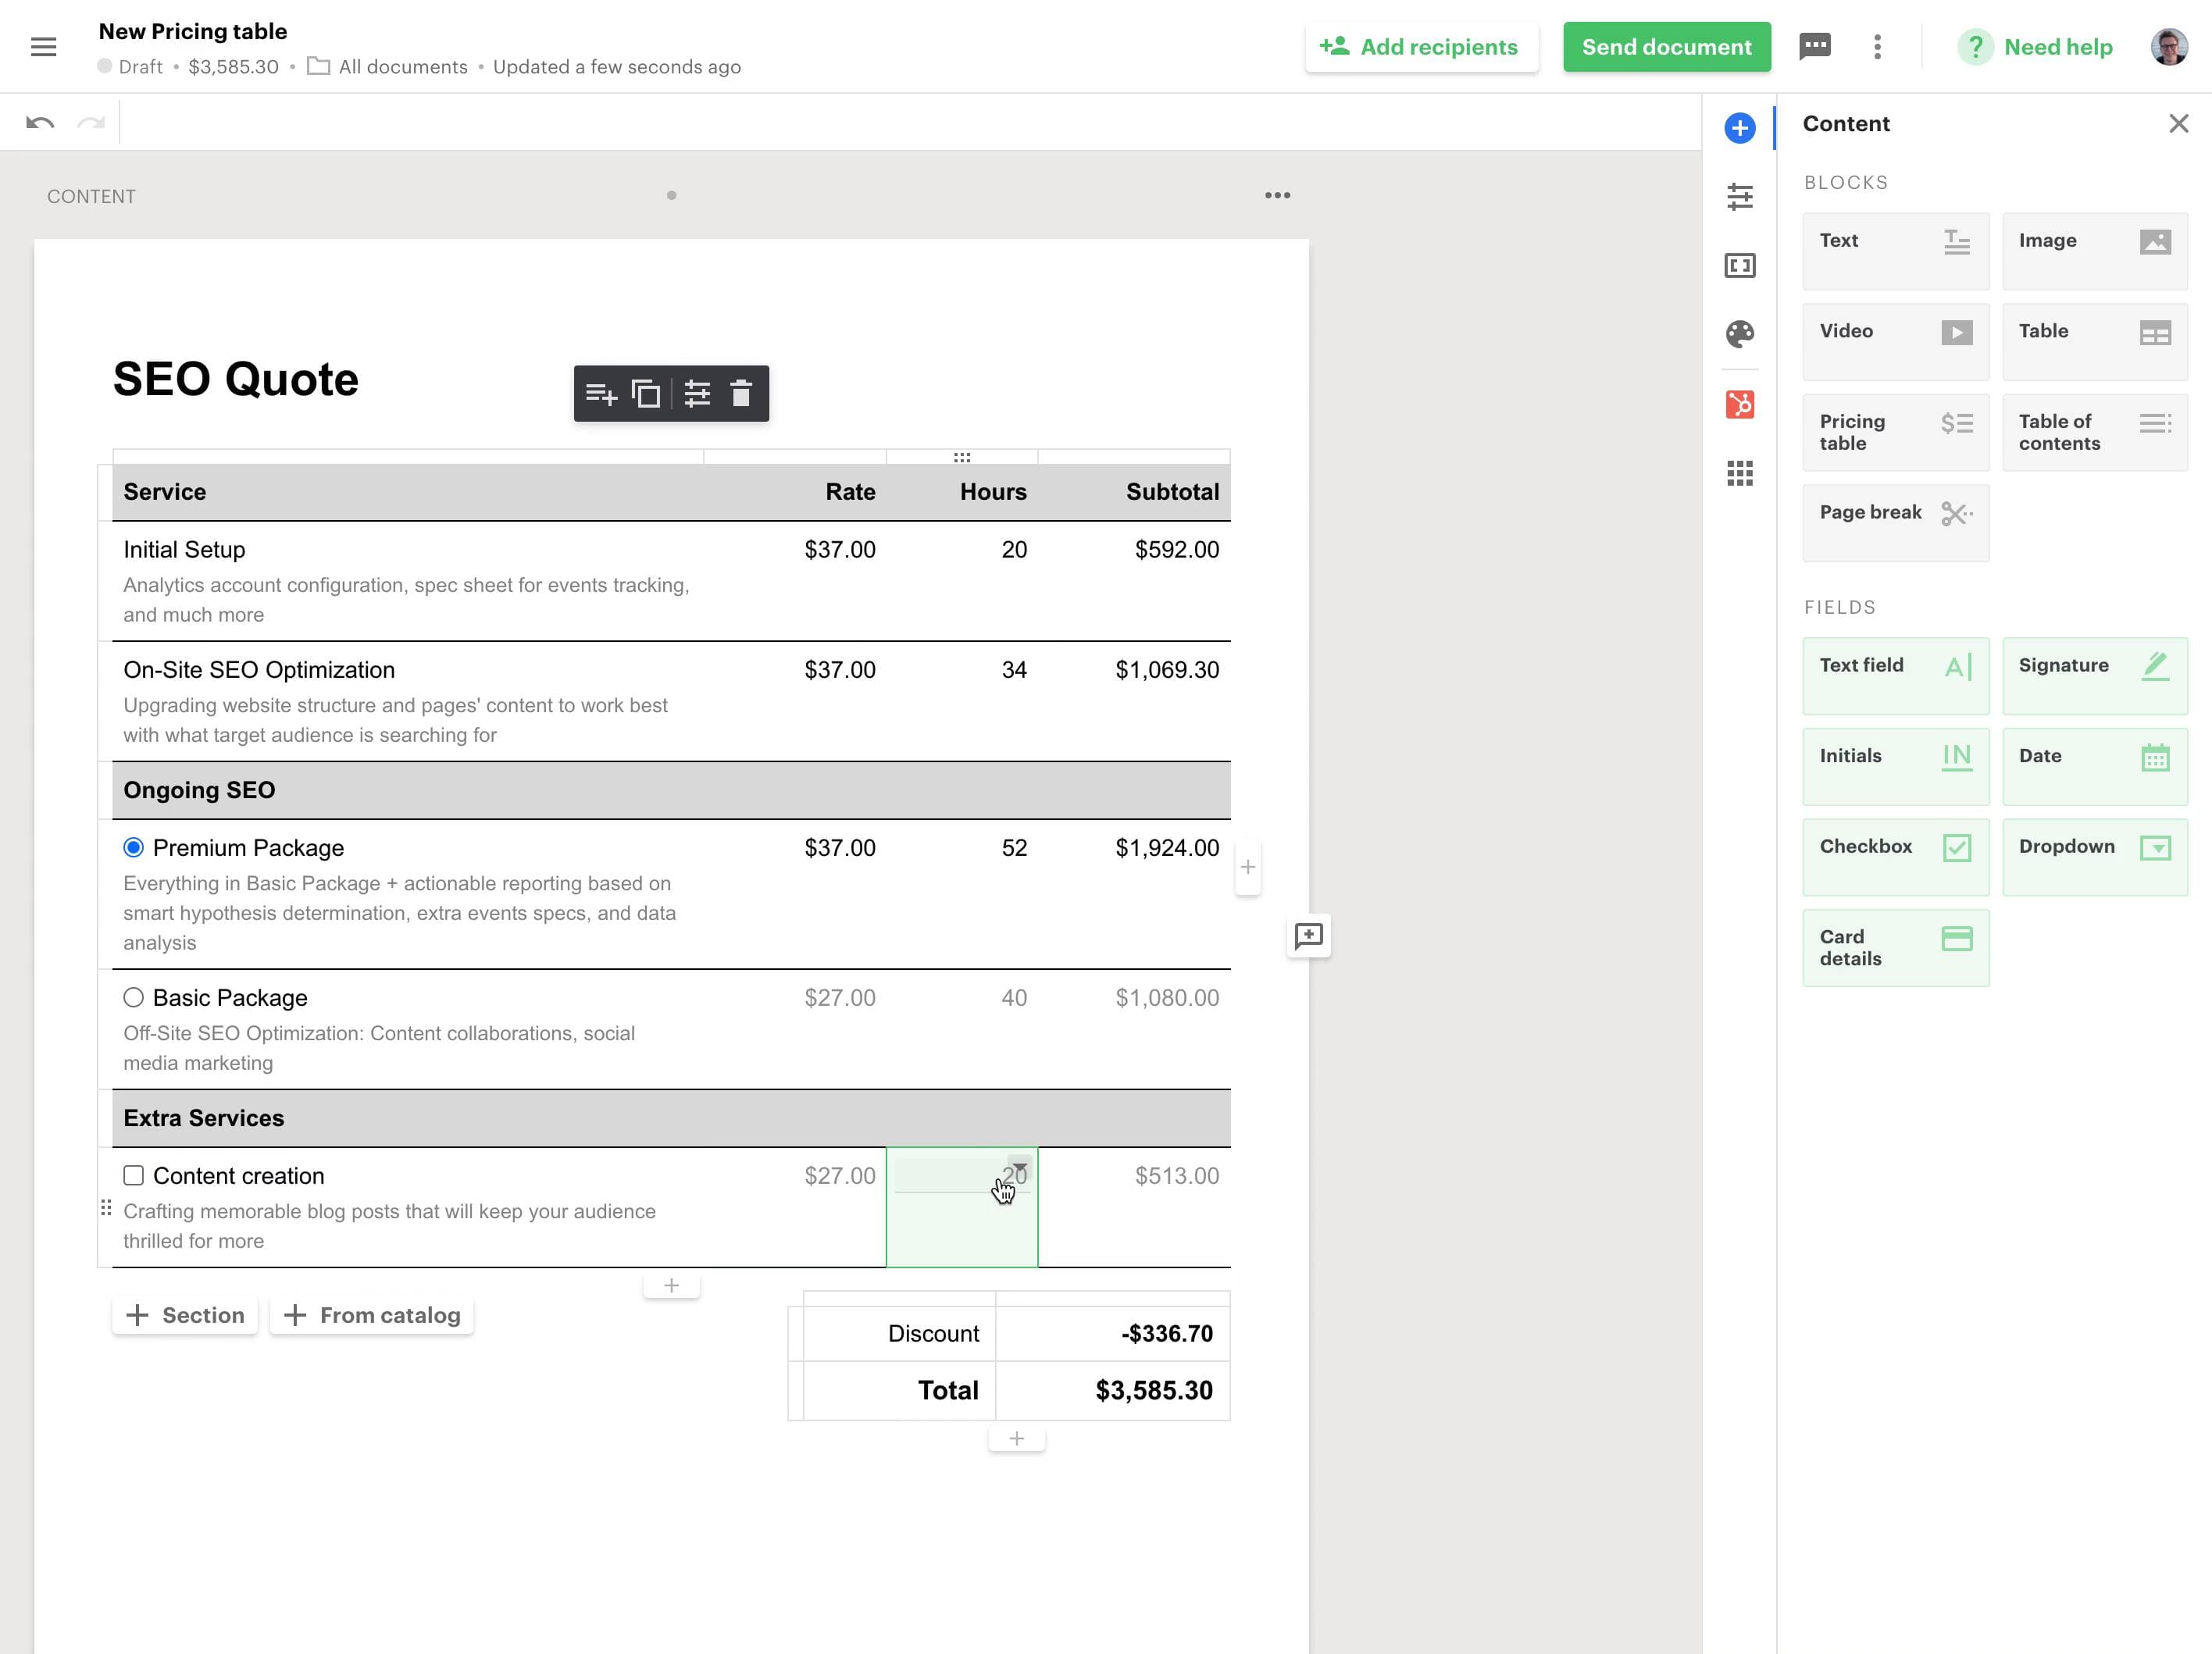Click the add comment icon beside table
The width and height of the screenshot is (2212, 1654).
tap(1308, 936)
